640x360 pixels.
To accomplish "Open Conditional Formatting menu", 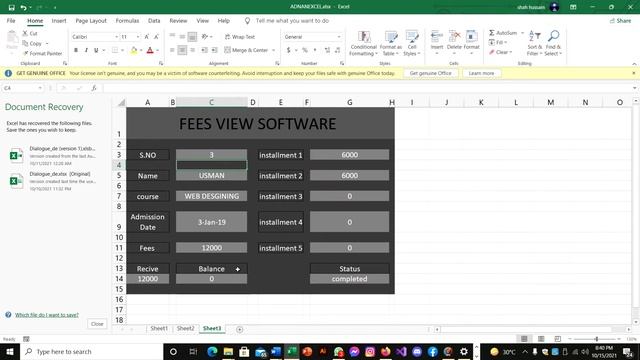I will point(363,44).
